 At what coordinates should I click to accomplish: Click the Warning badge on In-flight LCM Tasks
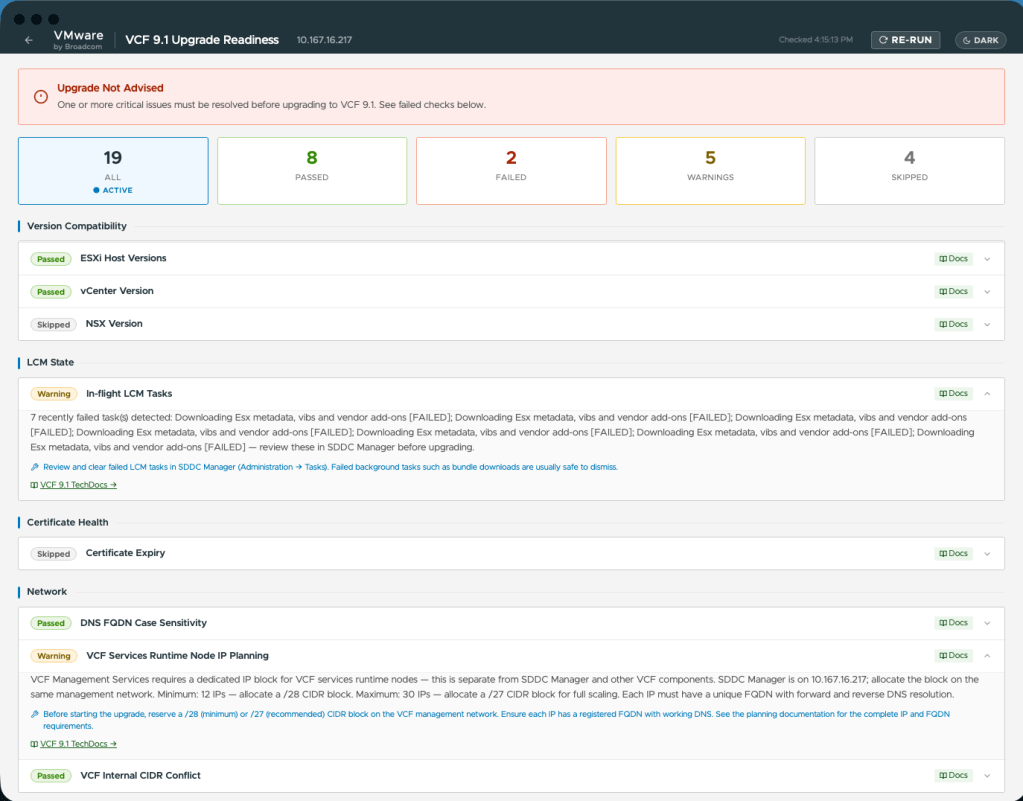coord(53,394)
